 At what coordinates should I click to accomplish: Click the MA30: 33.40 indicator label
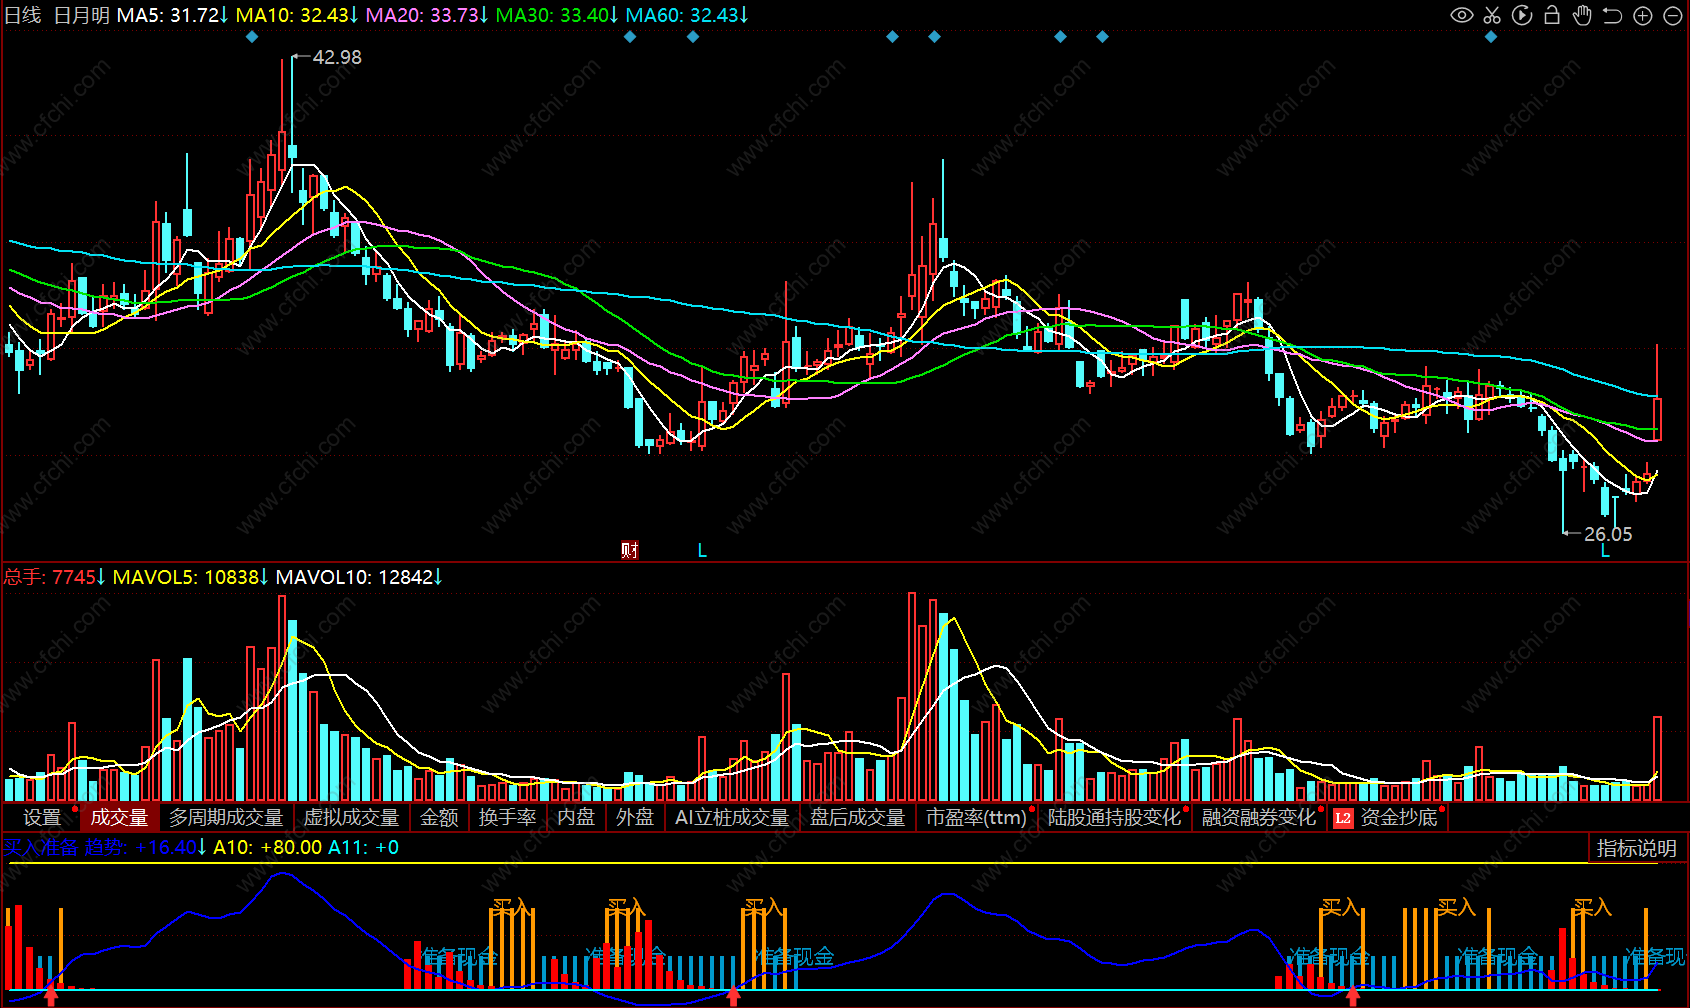tap(557, 15)
